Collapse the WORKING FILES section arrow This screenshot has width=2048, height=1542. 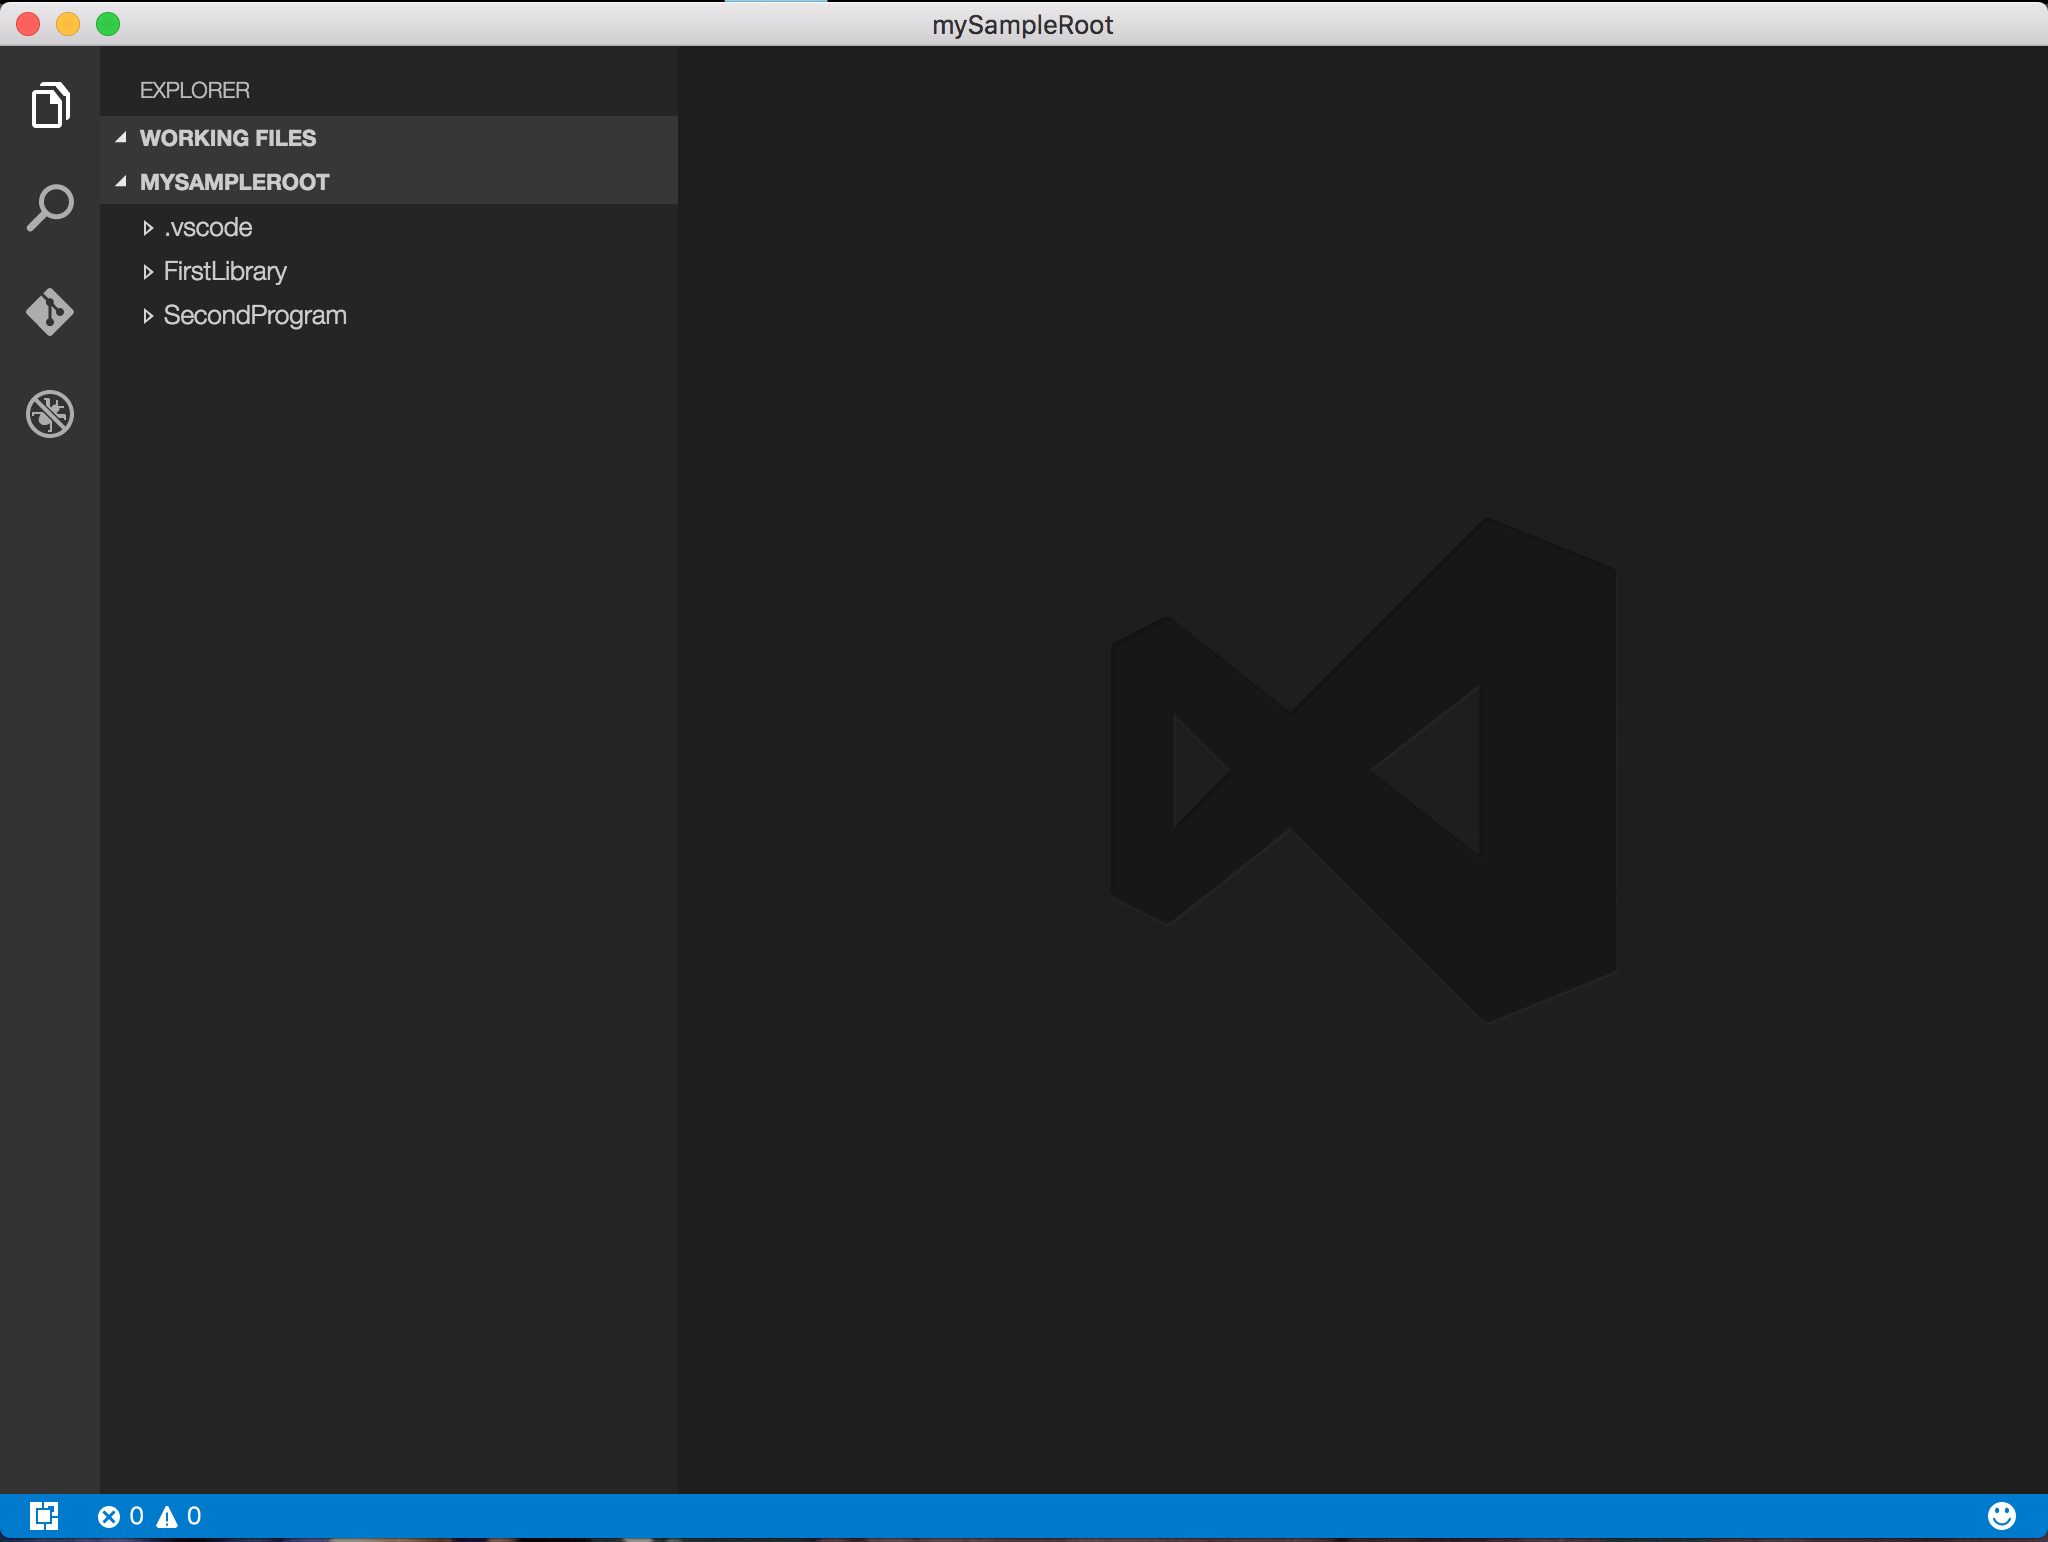pos(121,138)
